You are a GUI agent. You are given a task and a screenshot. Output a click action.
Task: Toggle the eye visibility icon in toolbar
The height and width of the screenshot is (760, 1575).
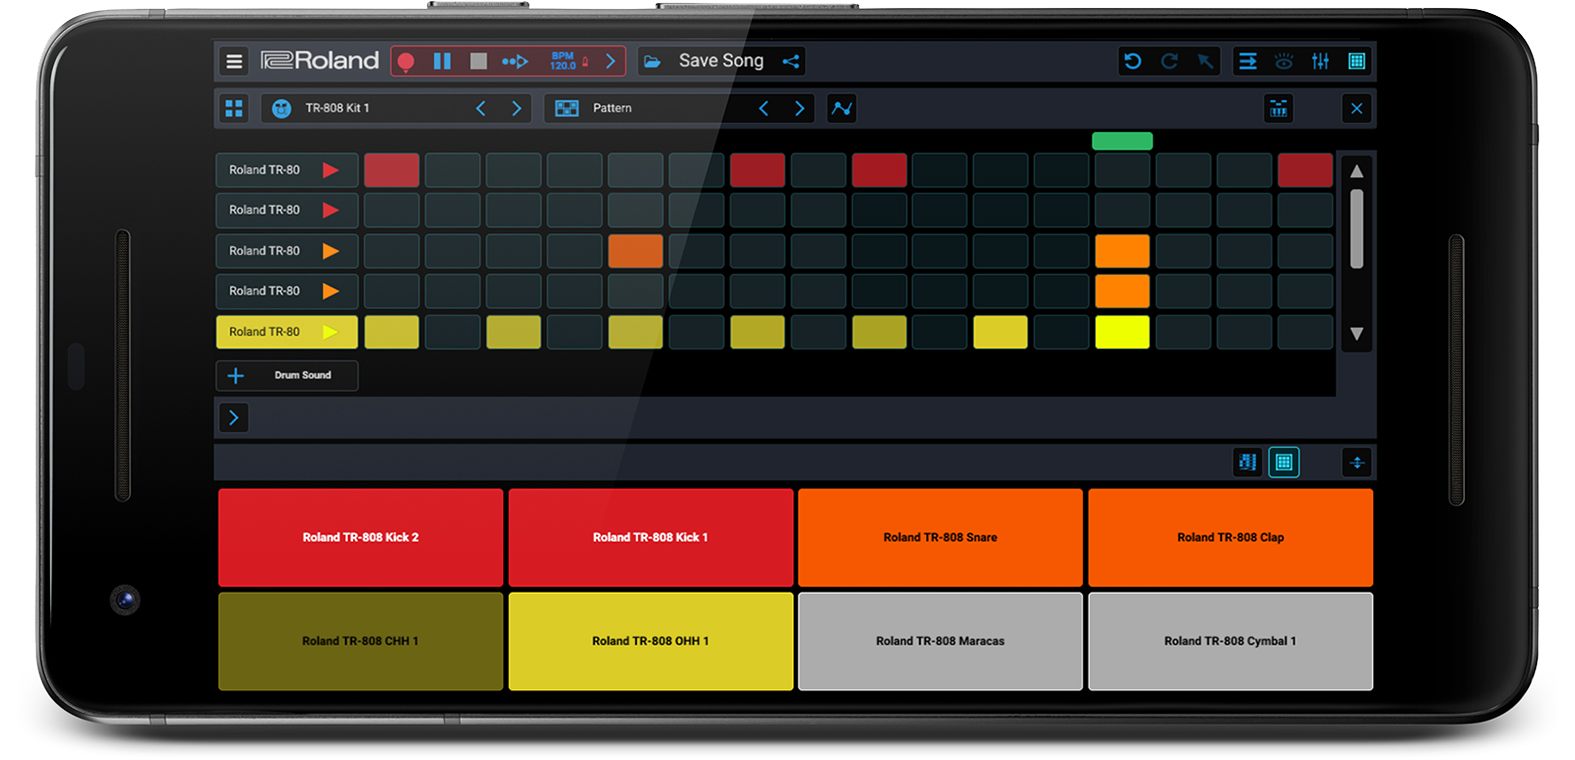coord(1284,62)
